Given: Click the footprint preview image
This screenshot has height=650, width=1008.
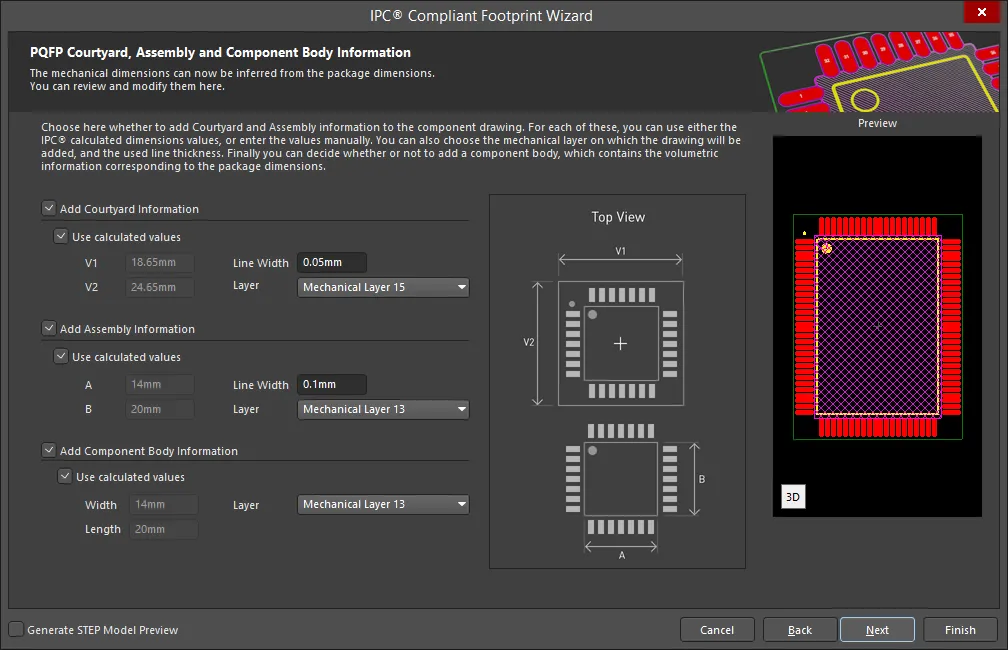Looking at the screenshot, I should tap(878, 327).
